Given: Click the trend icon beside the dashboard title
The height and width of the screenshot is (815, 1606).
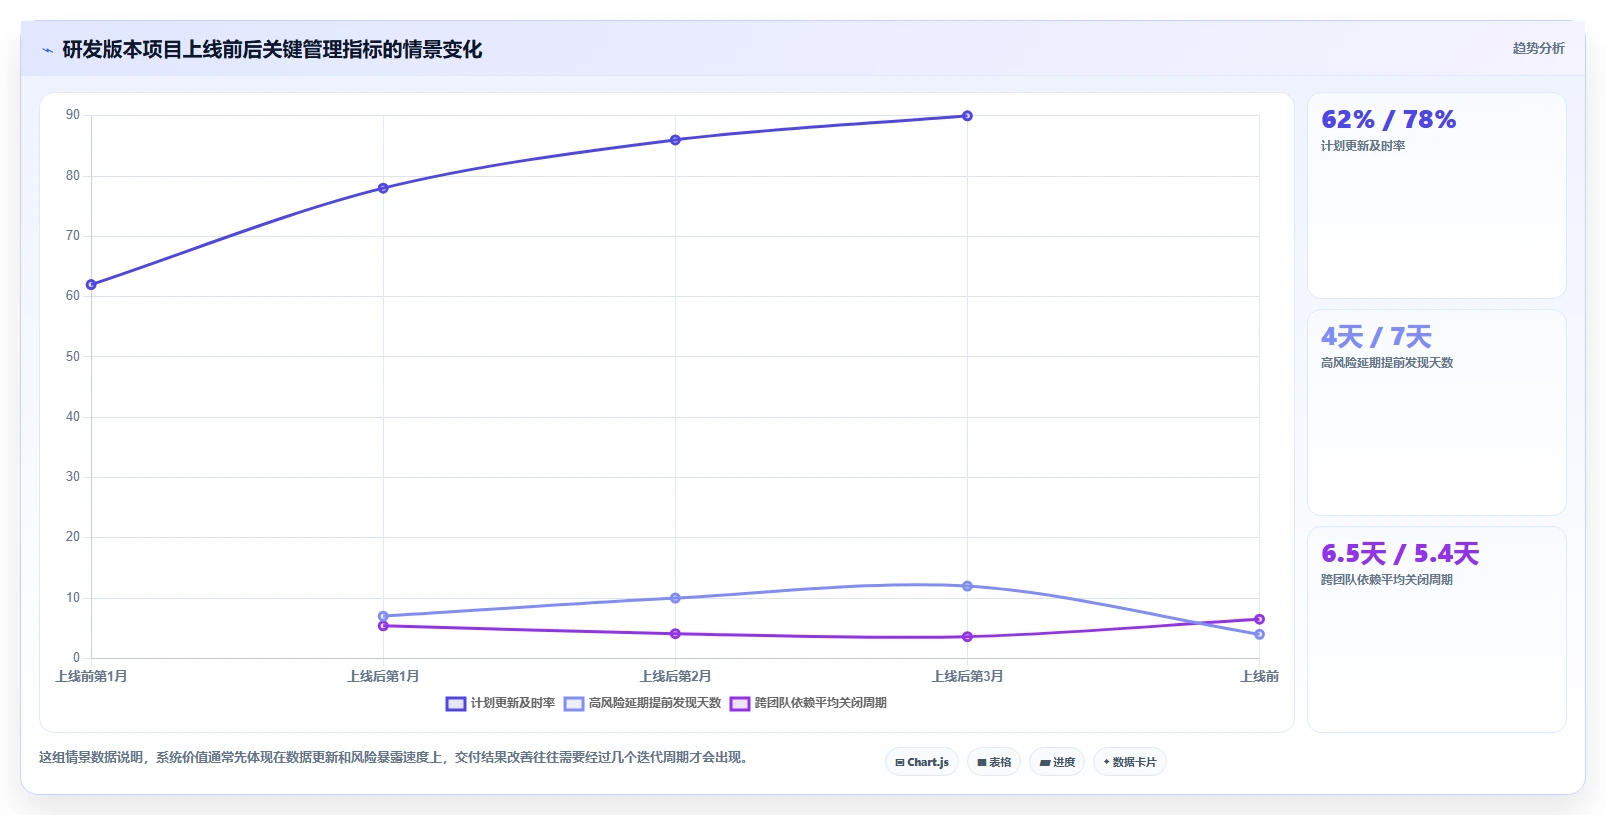Looking at the screenshot, I should [47, 50].
